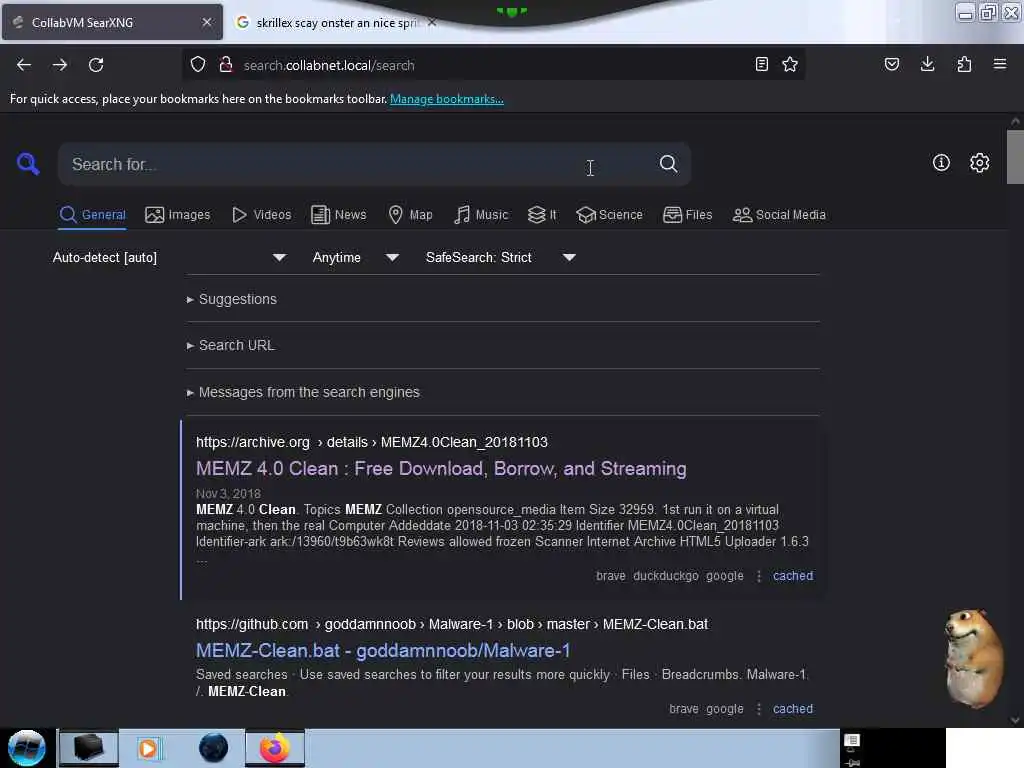1024x768 pixels.
Task: Click the github.com result URL breadcrumb
Action: 452,624
